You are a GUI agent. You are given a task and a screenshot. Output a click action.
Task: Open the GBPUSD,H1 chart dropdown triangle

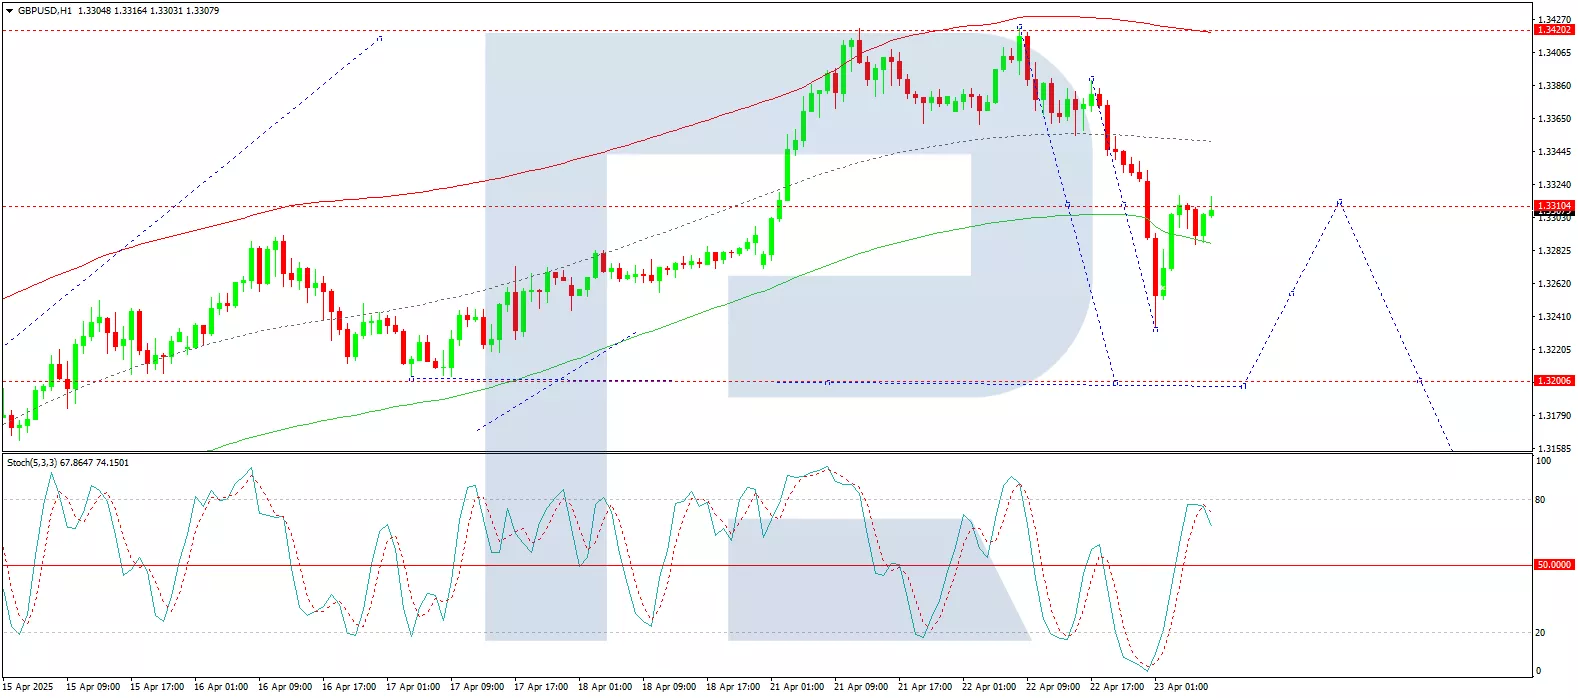point(9,11)
